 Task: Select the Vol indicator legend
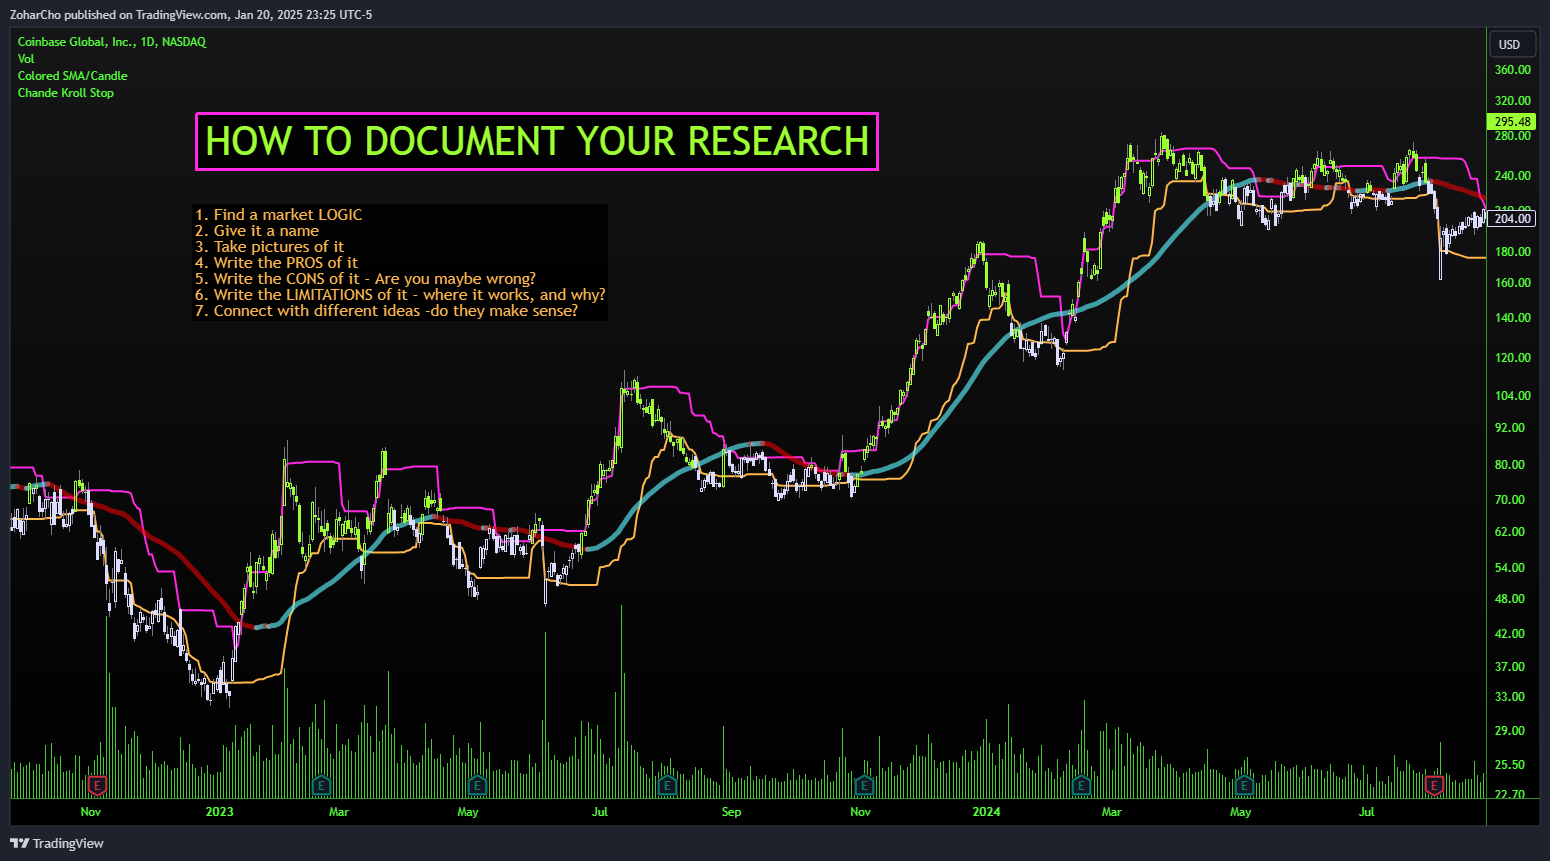26,59
